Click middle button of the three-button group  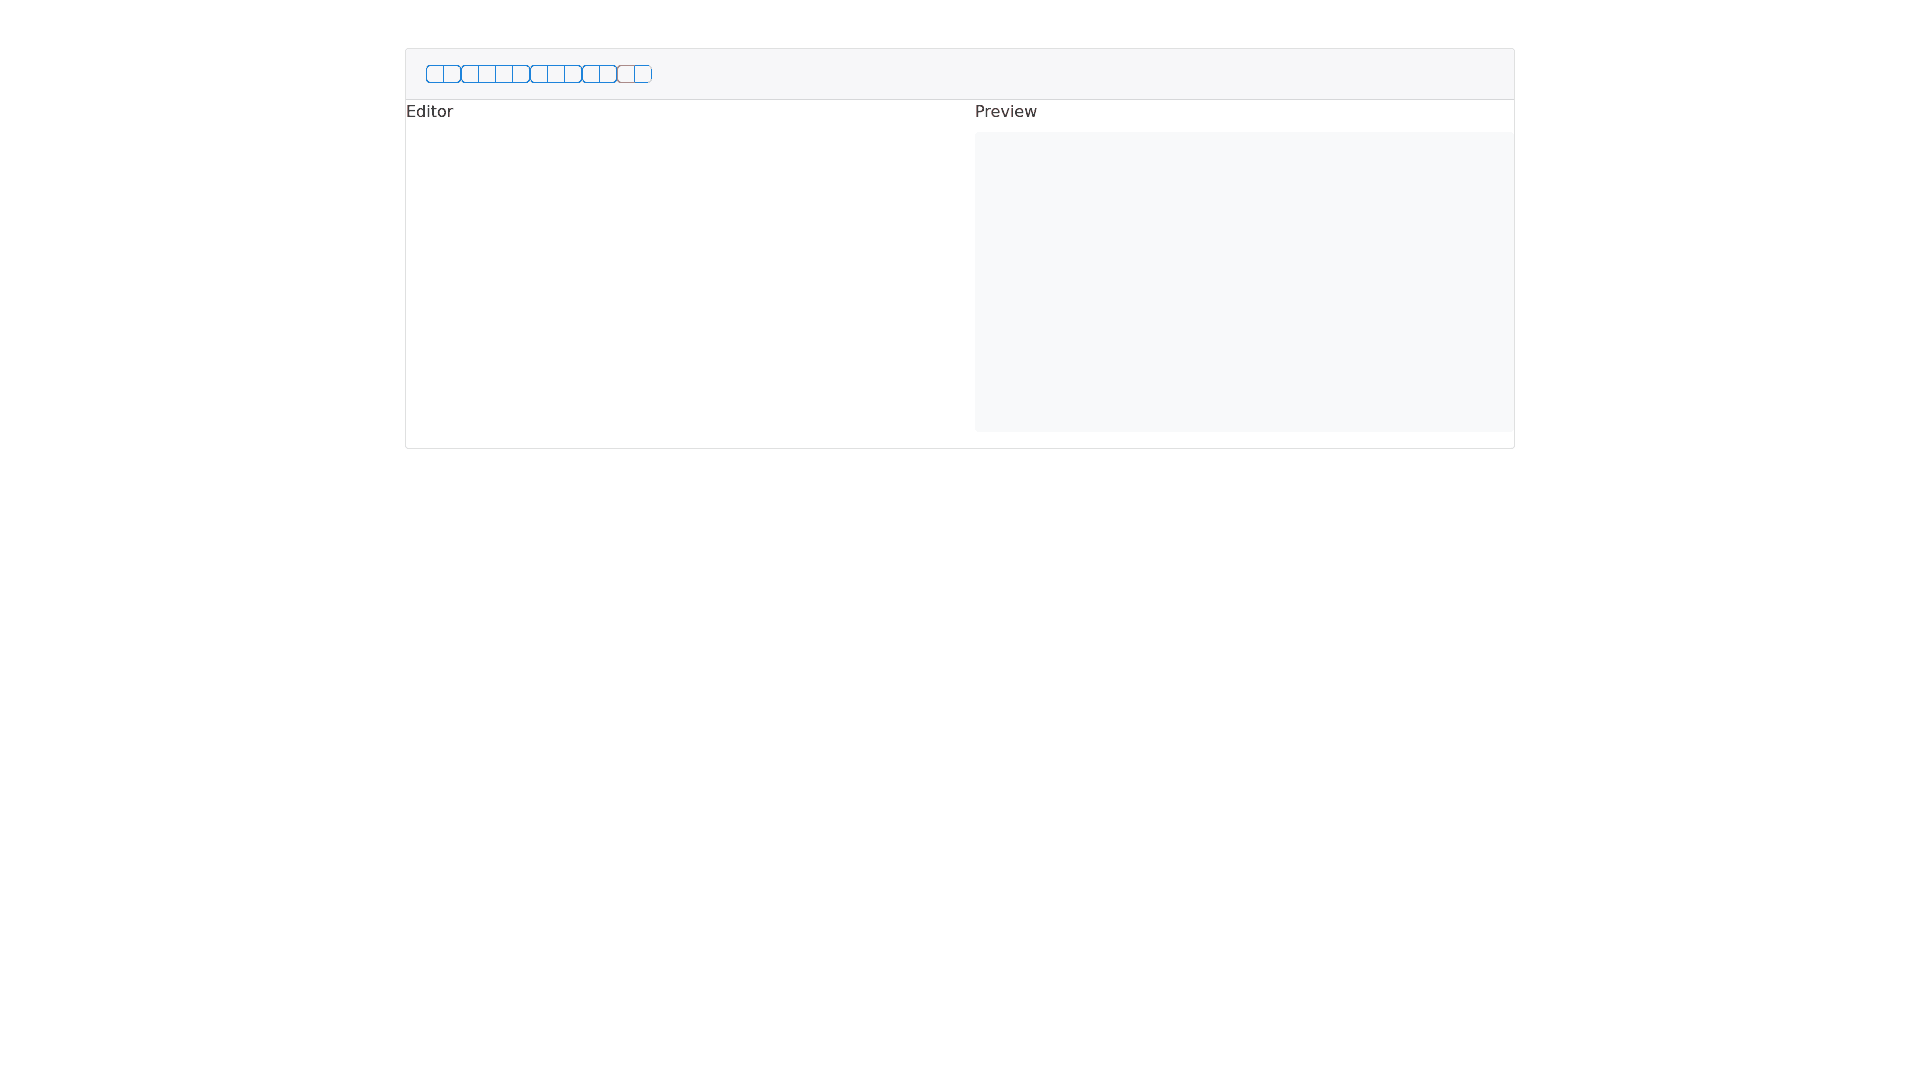tap(556, 74)
